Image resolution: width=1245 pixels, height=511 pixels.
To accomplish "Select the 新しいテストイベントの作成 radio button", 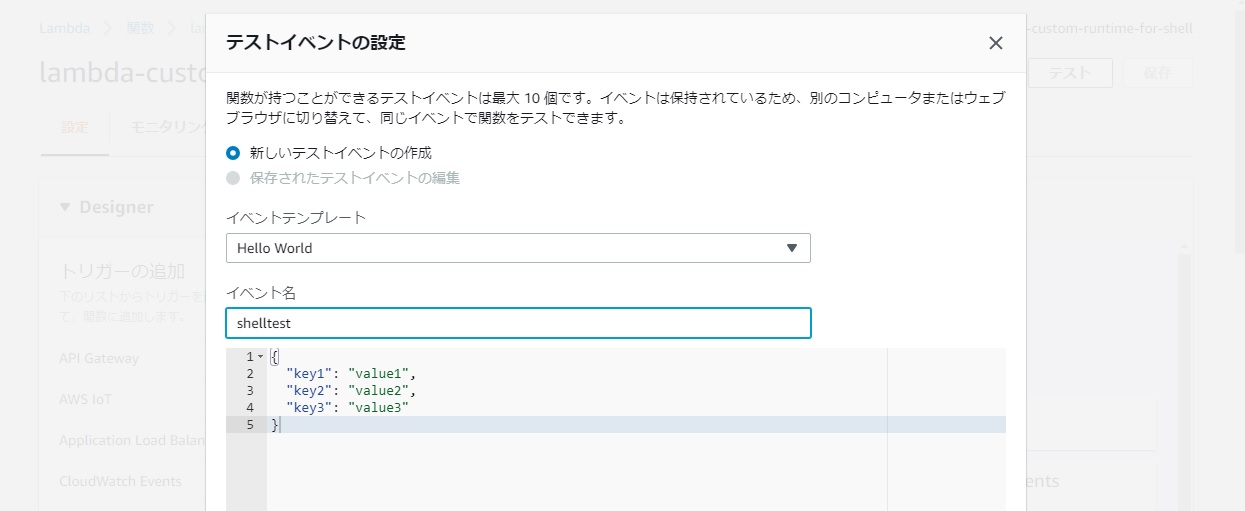I will click(233, 153).
